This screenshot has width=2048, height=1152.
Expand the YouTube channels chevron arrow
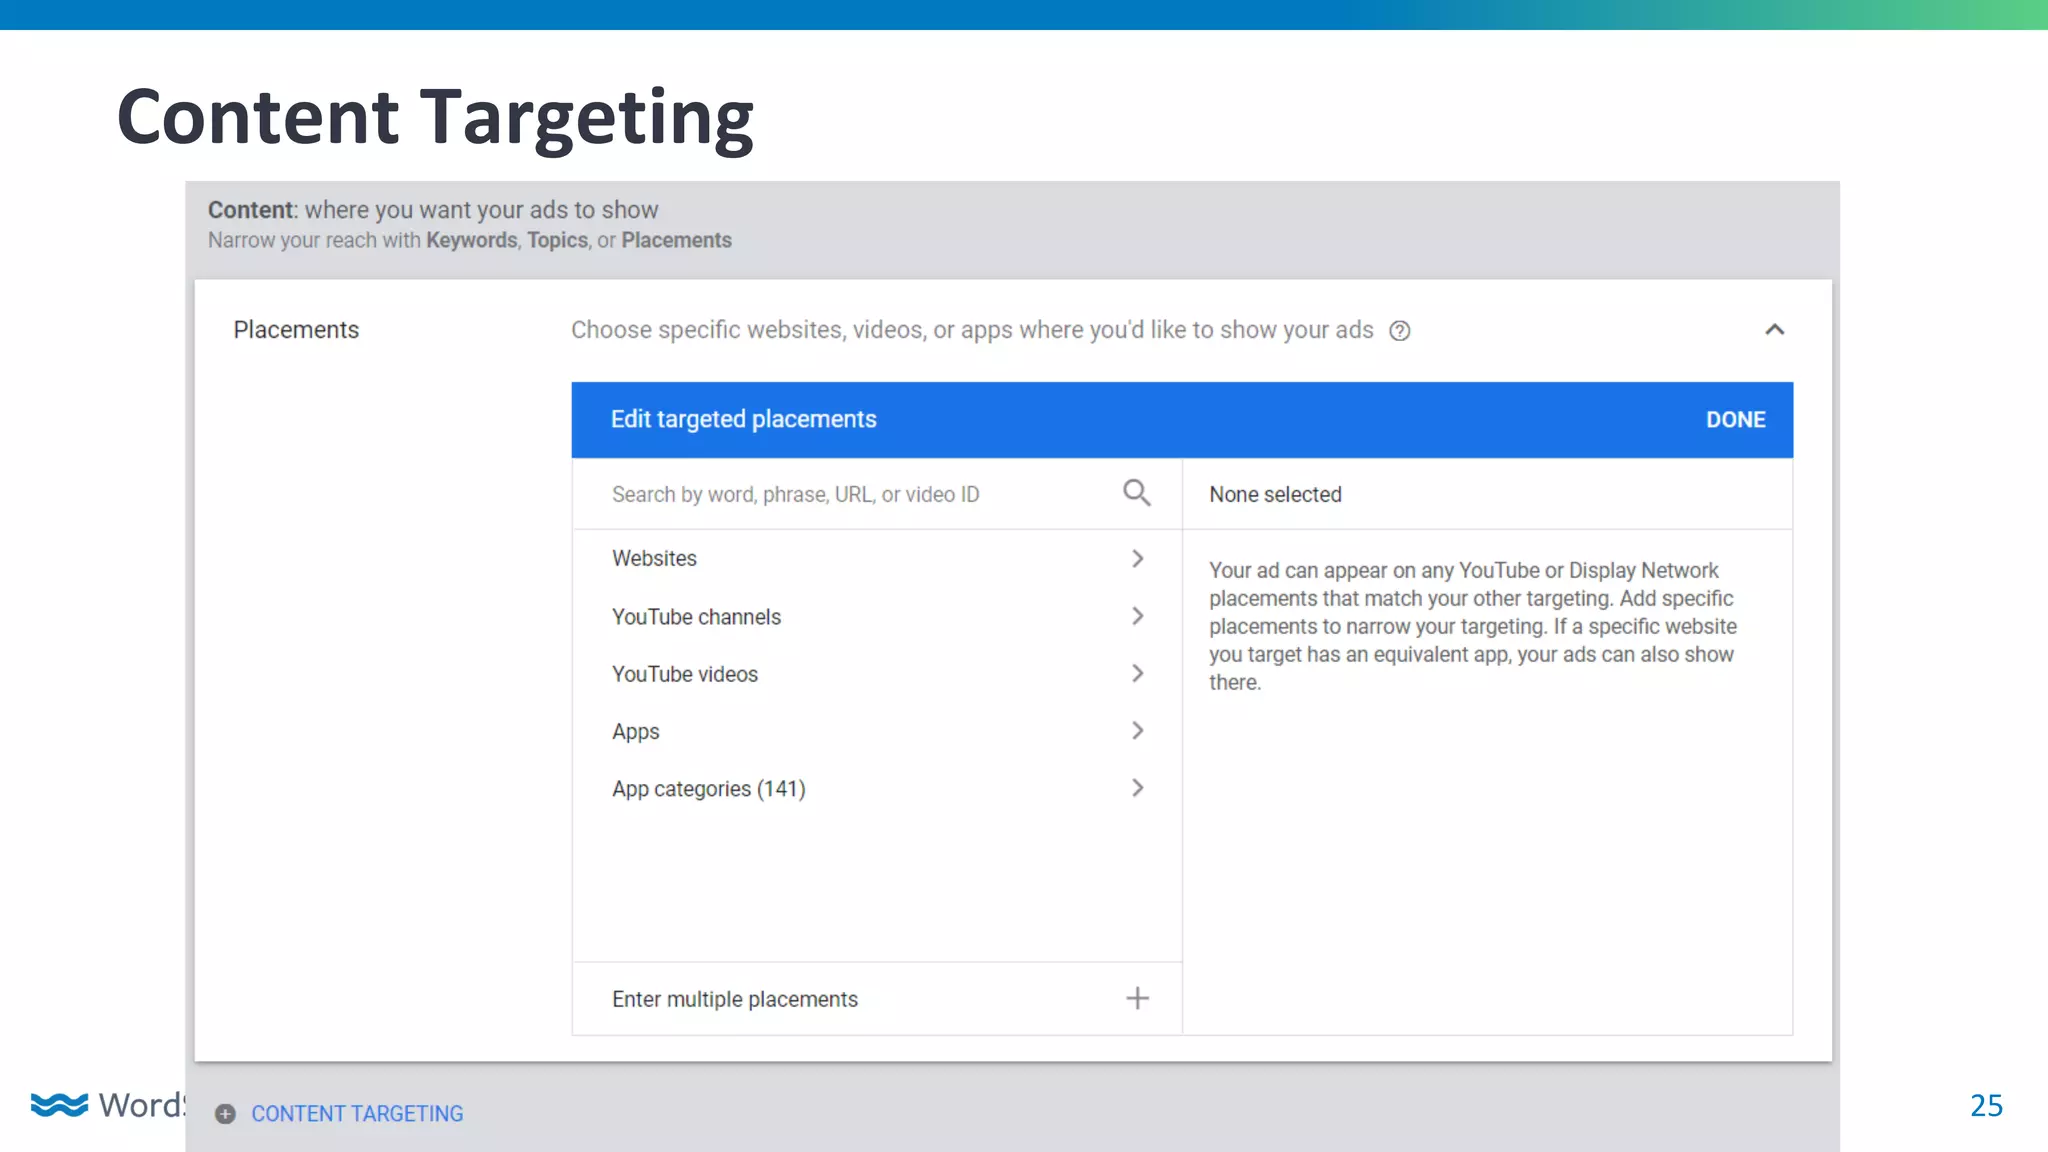(x=1137, y=616)
